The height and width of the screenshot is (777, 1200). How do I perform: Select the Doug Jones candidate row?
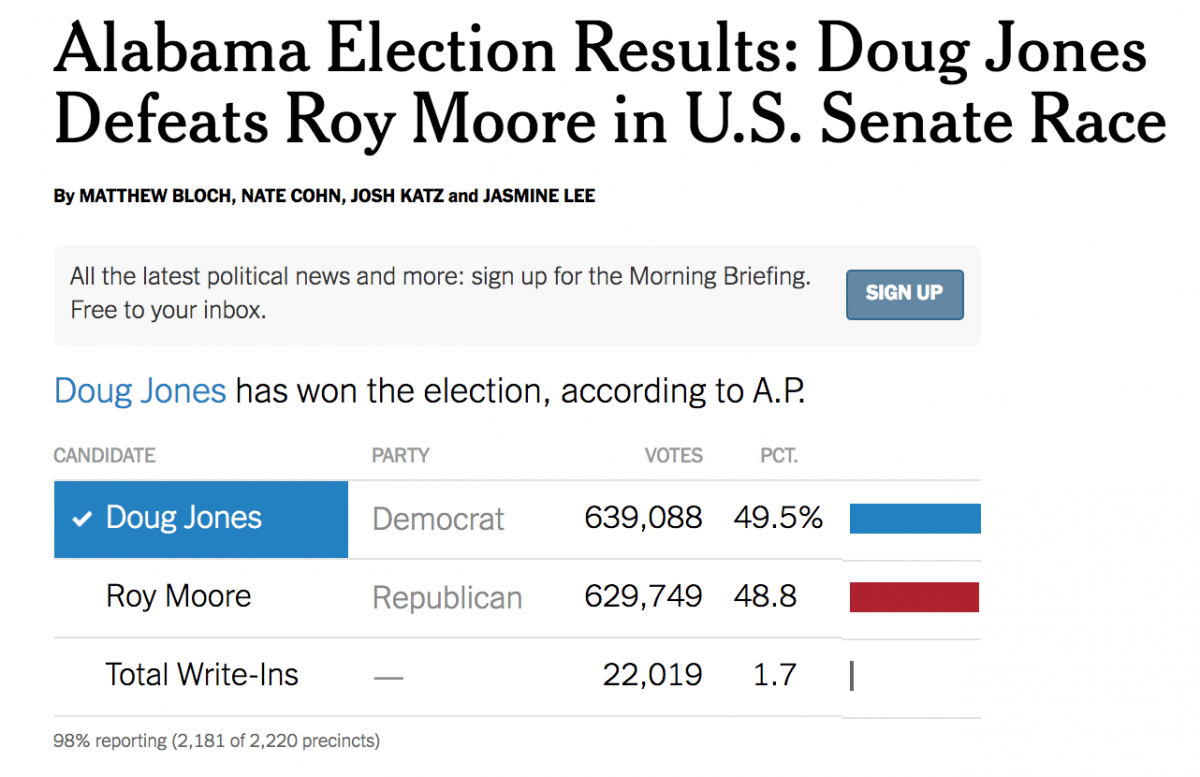coord(200,519)
